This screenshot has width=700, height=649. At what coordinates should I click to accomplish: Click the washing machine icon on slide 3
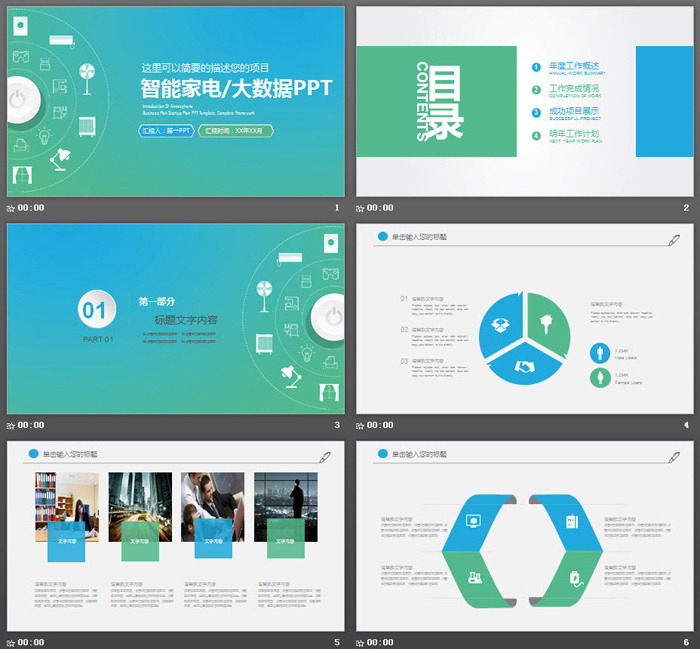(x=331, y=243)
